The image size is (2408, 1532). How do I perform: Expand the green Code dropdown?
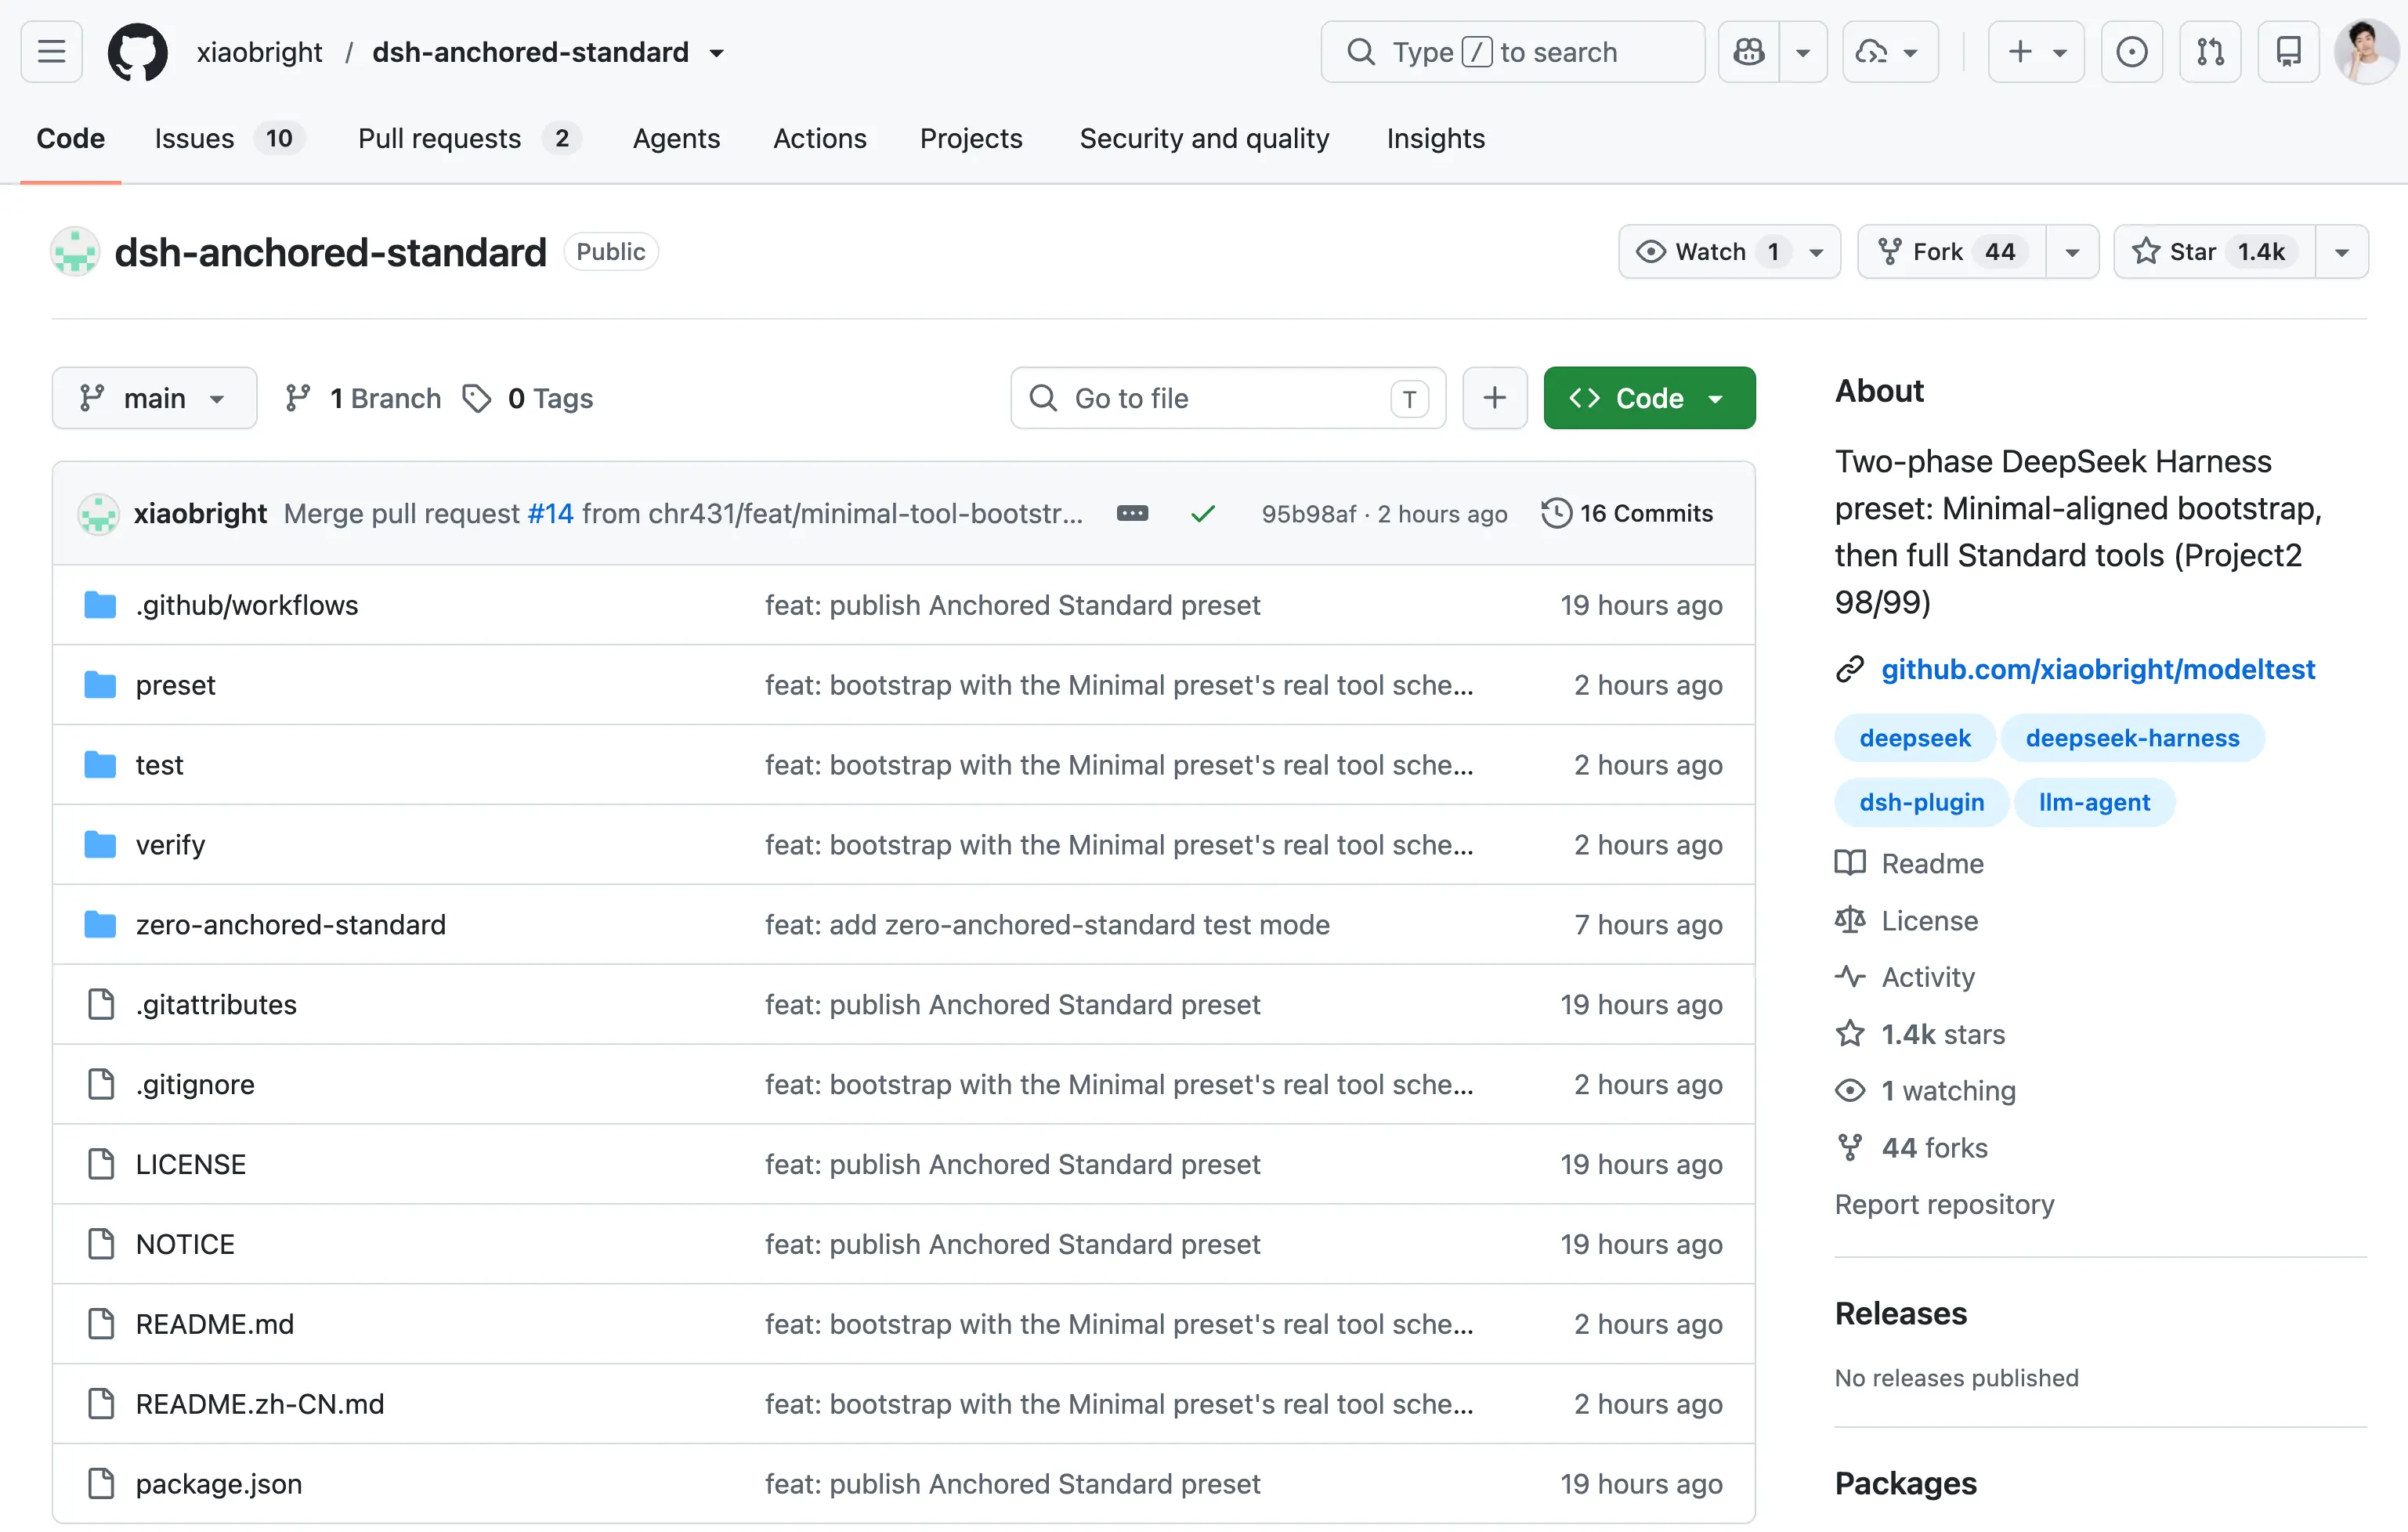(1649, 398)
